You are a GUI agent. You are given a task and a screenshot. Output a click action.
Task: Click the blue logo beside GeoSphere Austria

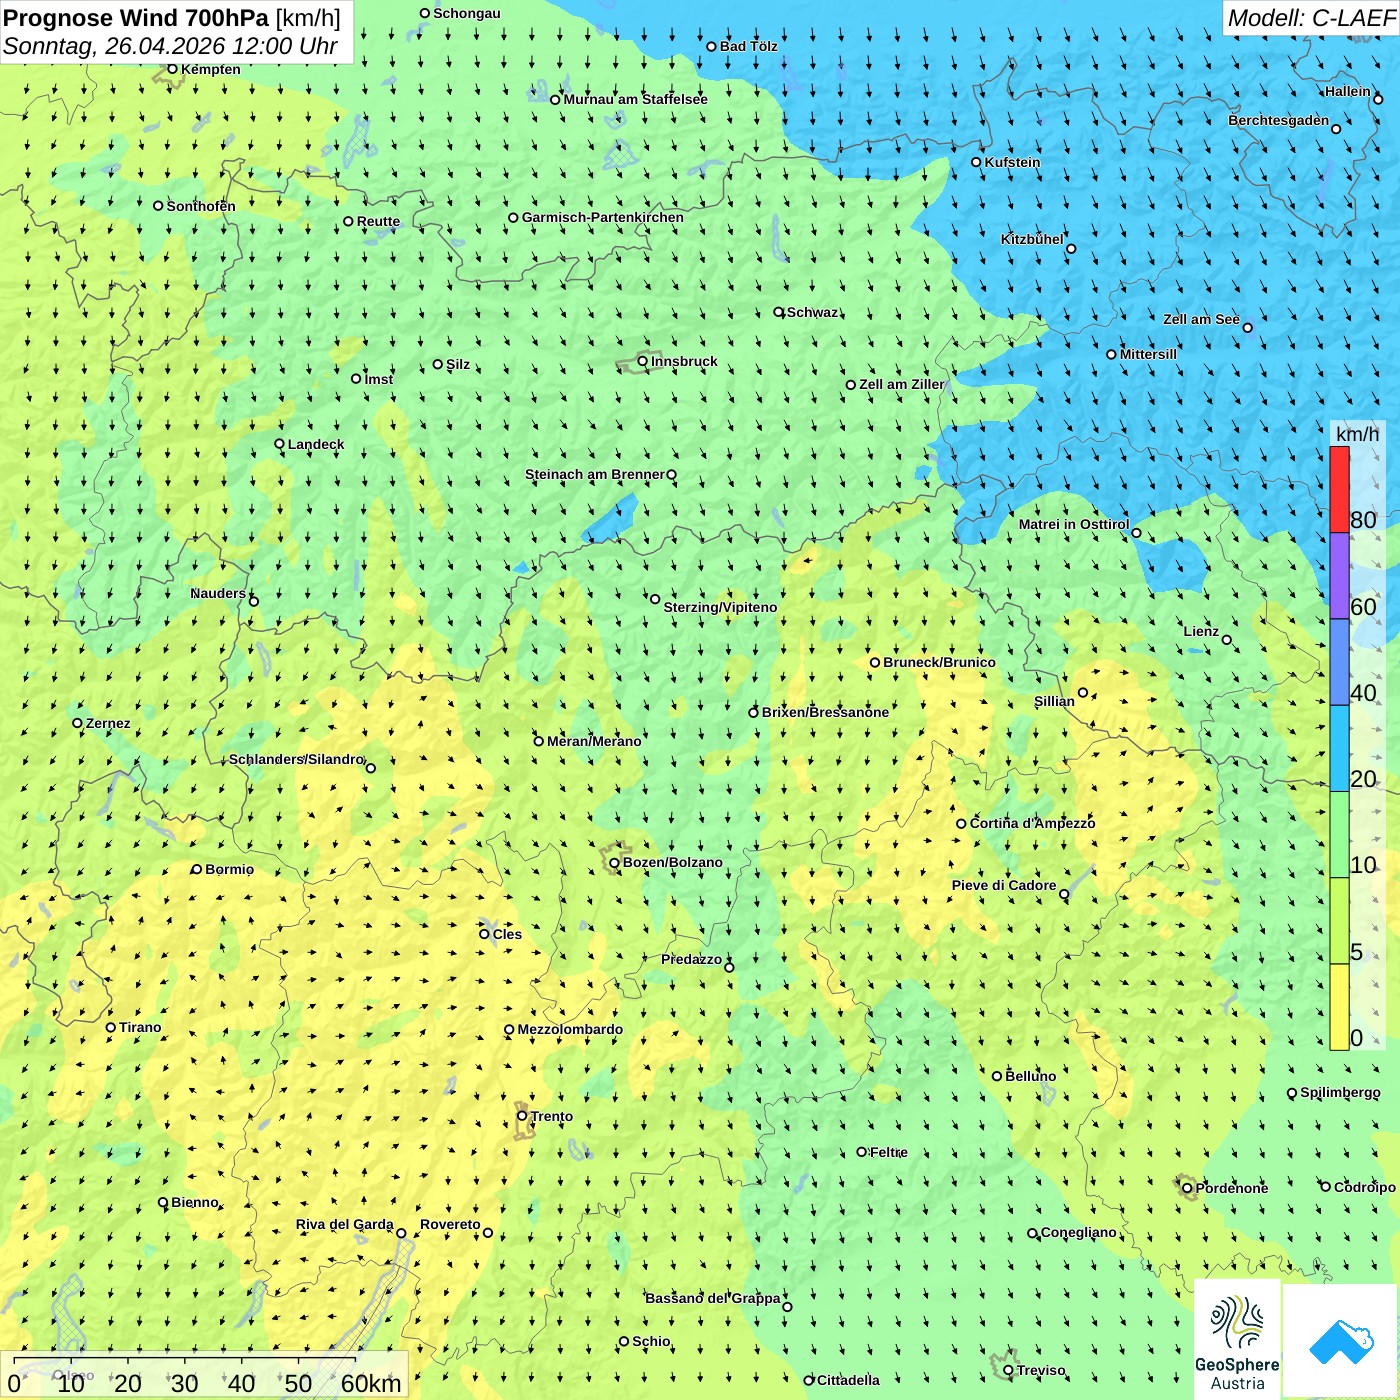pos(1341,1341)
